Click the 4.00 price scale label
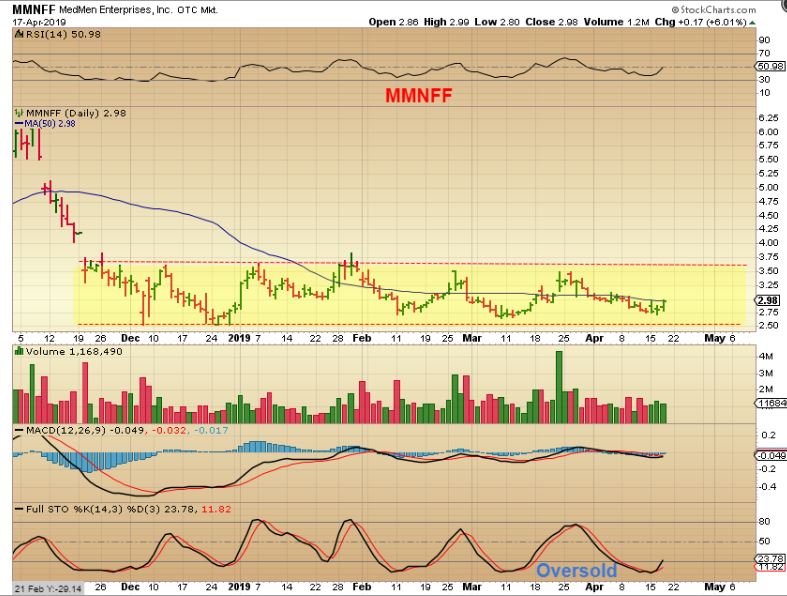The image size is (787, 596). point(768,243)
